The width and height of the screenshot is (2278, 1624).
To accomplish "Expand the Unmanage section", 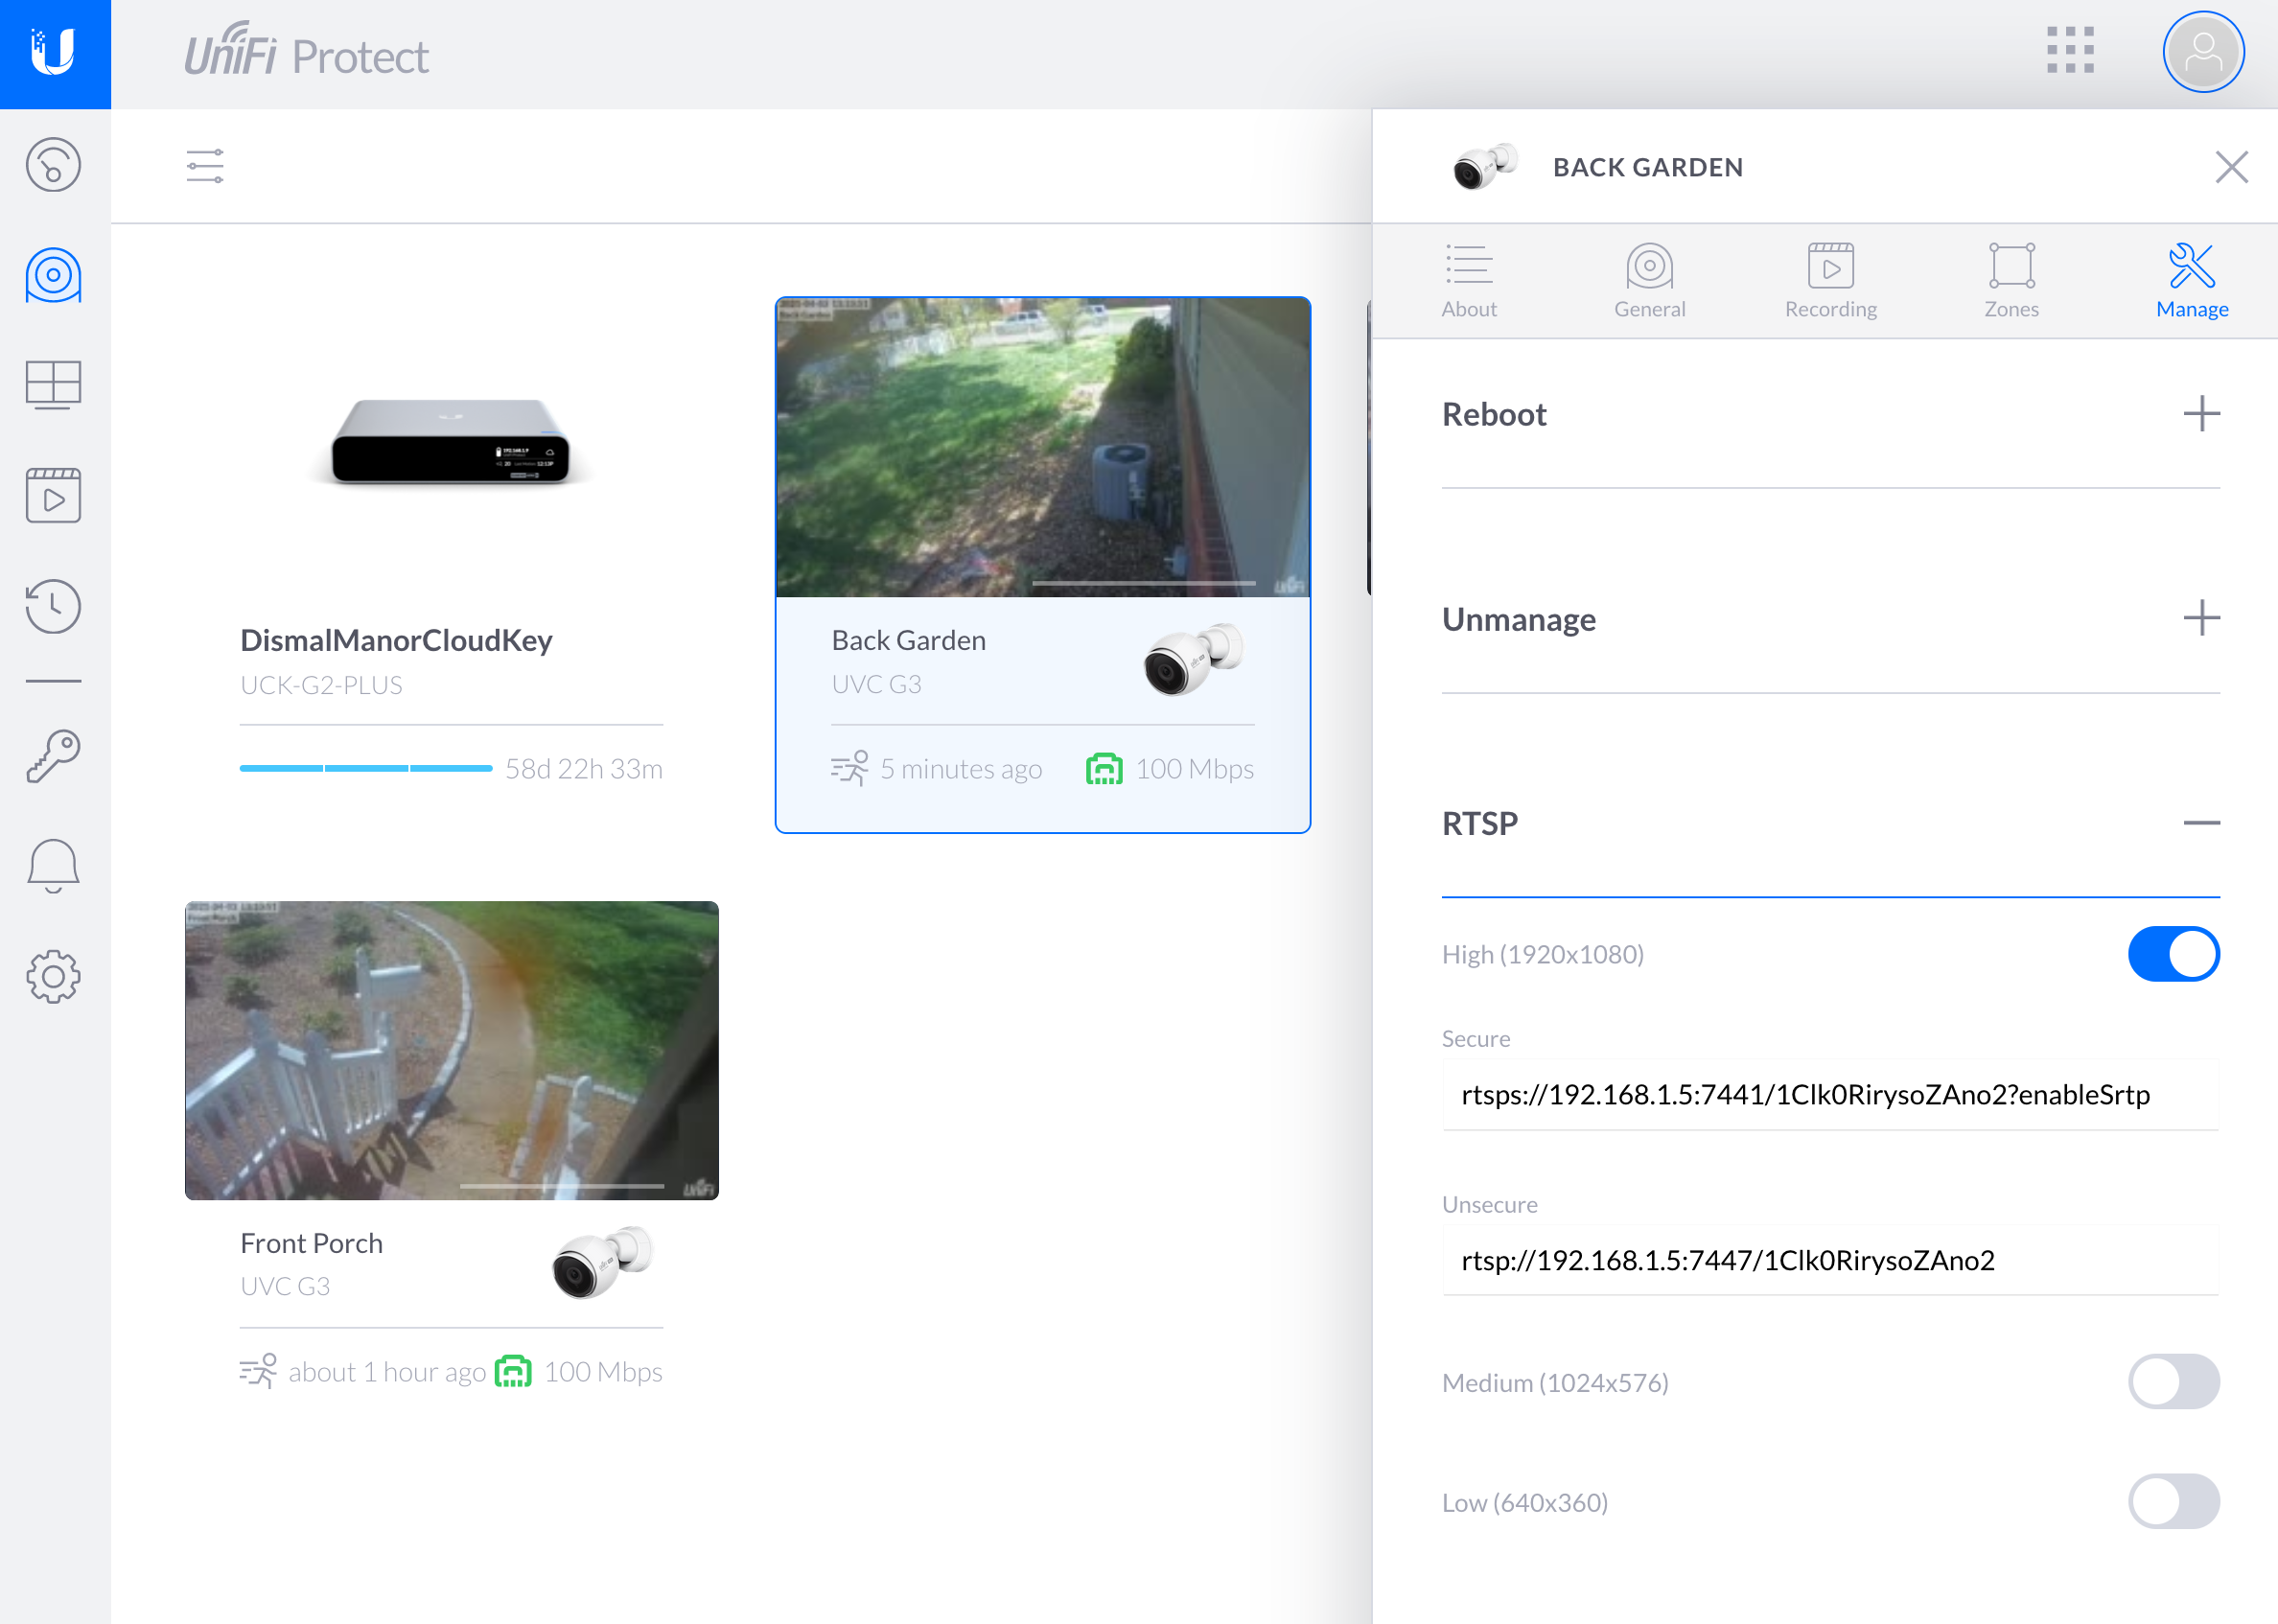I will pyautogui.click(x=2201, y=618).
